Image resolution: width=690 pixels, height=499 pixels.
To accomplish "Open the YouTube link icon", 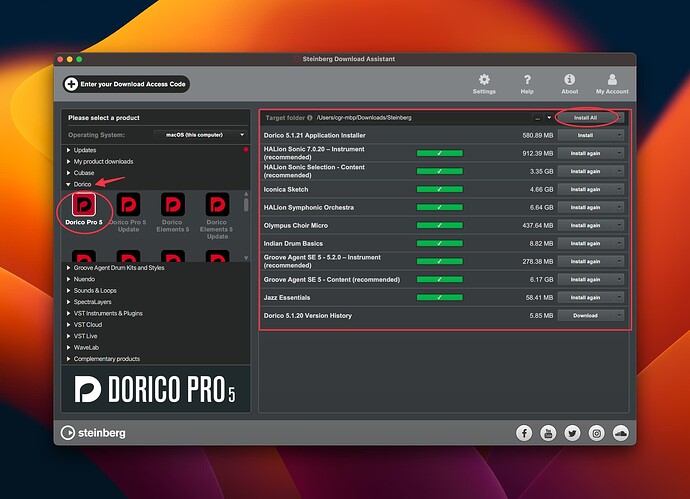I will click(x=548, y=433).
